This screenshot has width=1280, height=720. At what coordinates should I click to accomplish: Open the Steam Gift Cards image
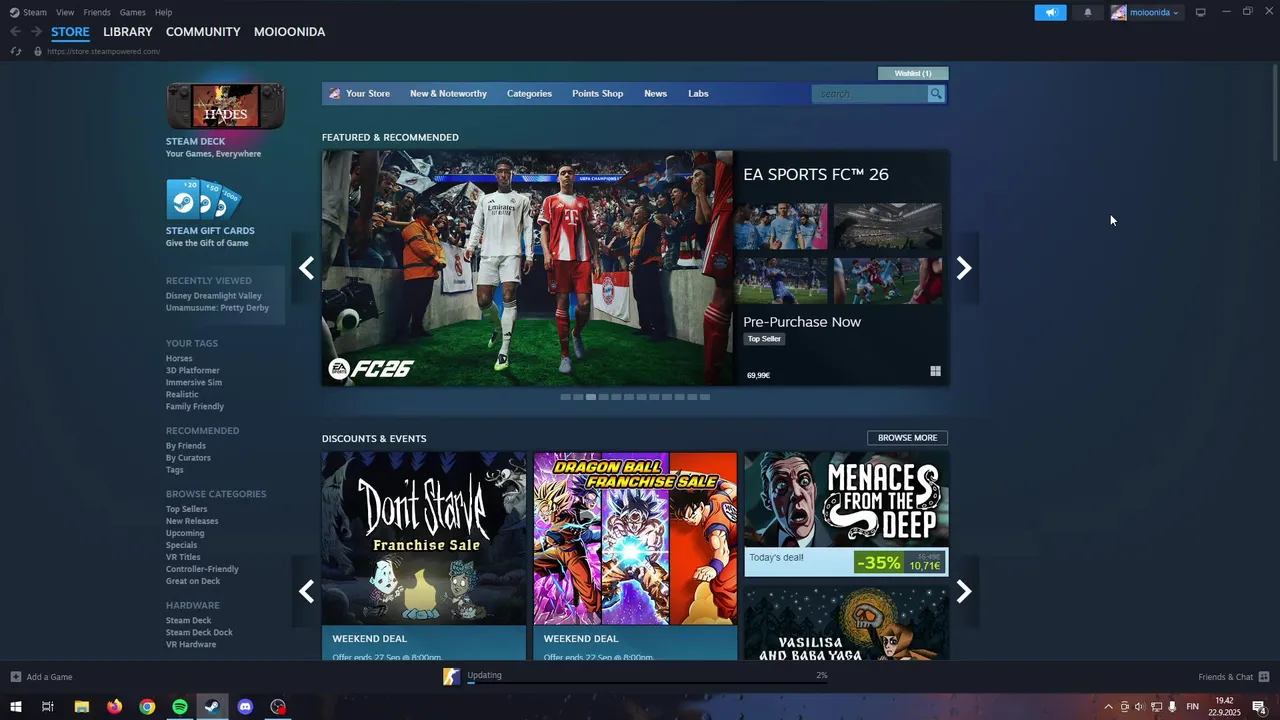click(x=205, y=199)
